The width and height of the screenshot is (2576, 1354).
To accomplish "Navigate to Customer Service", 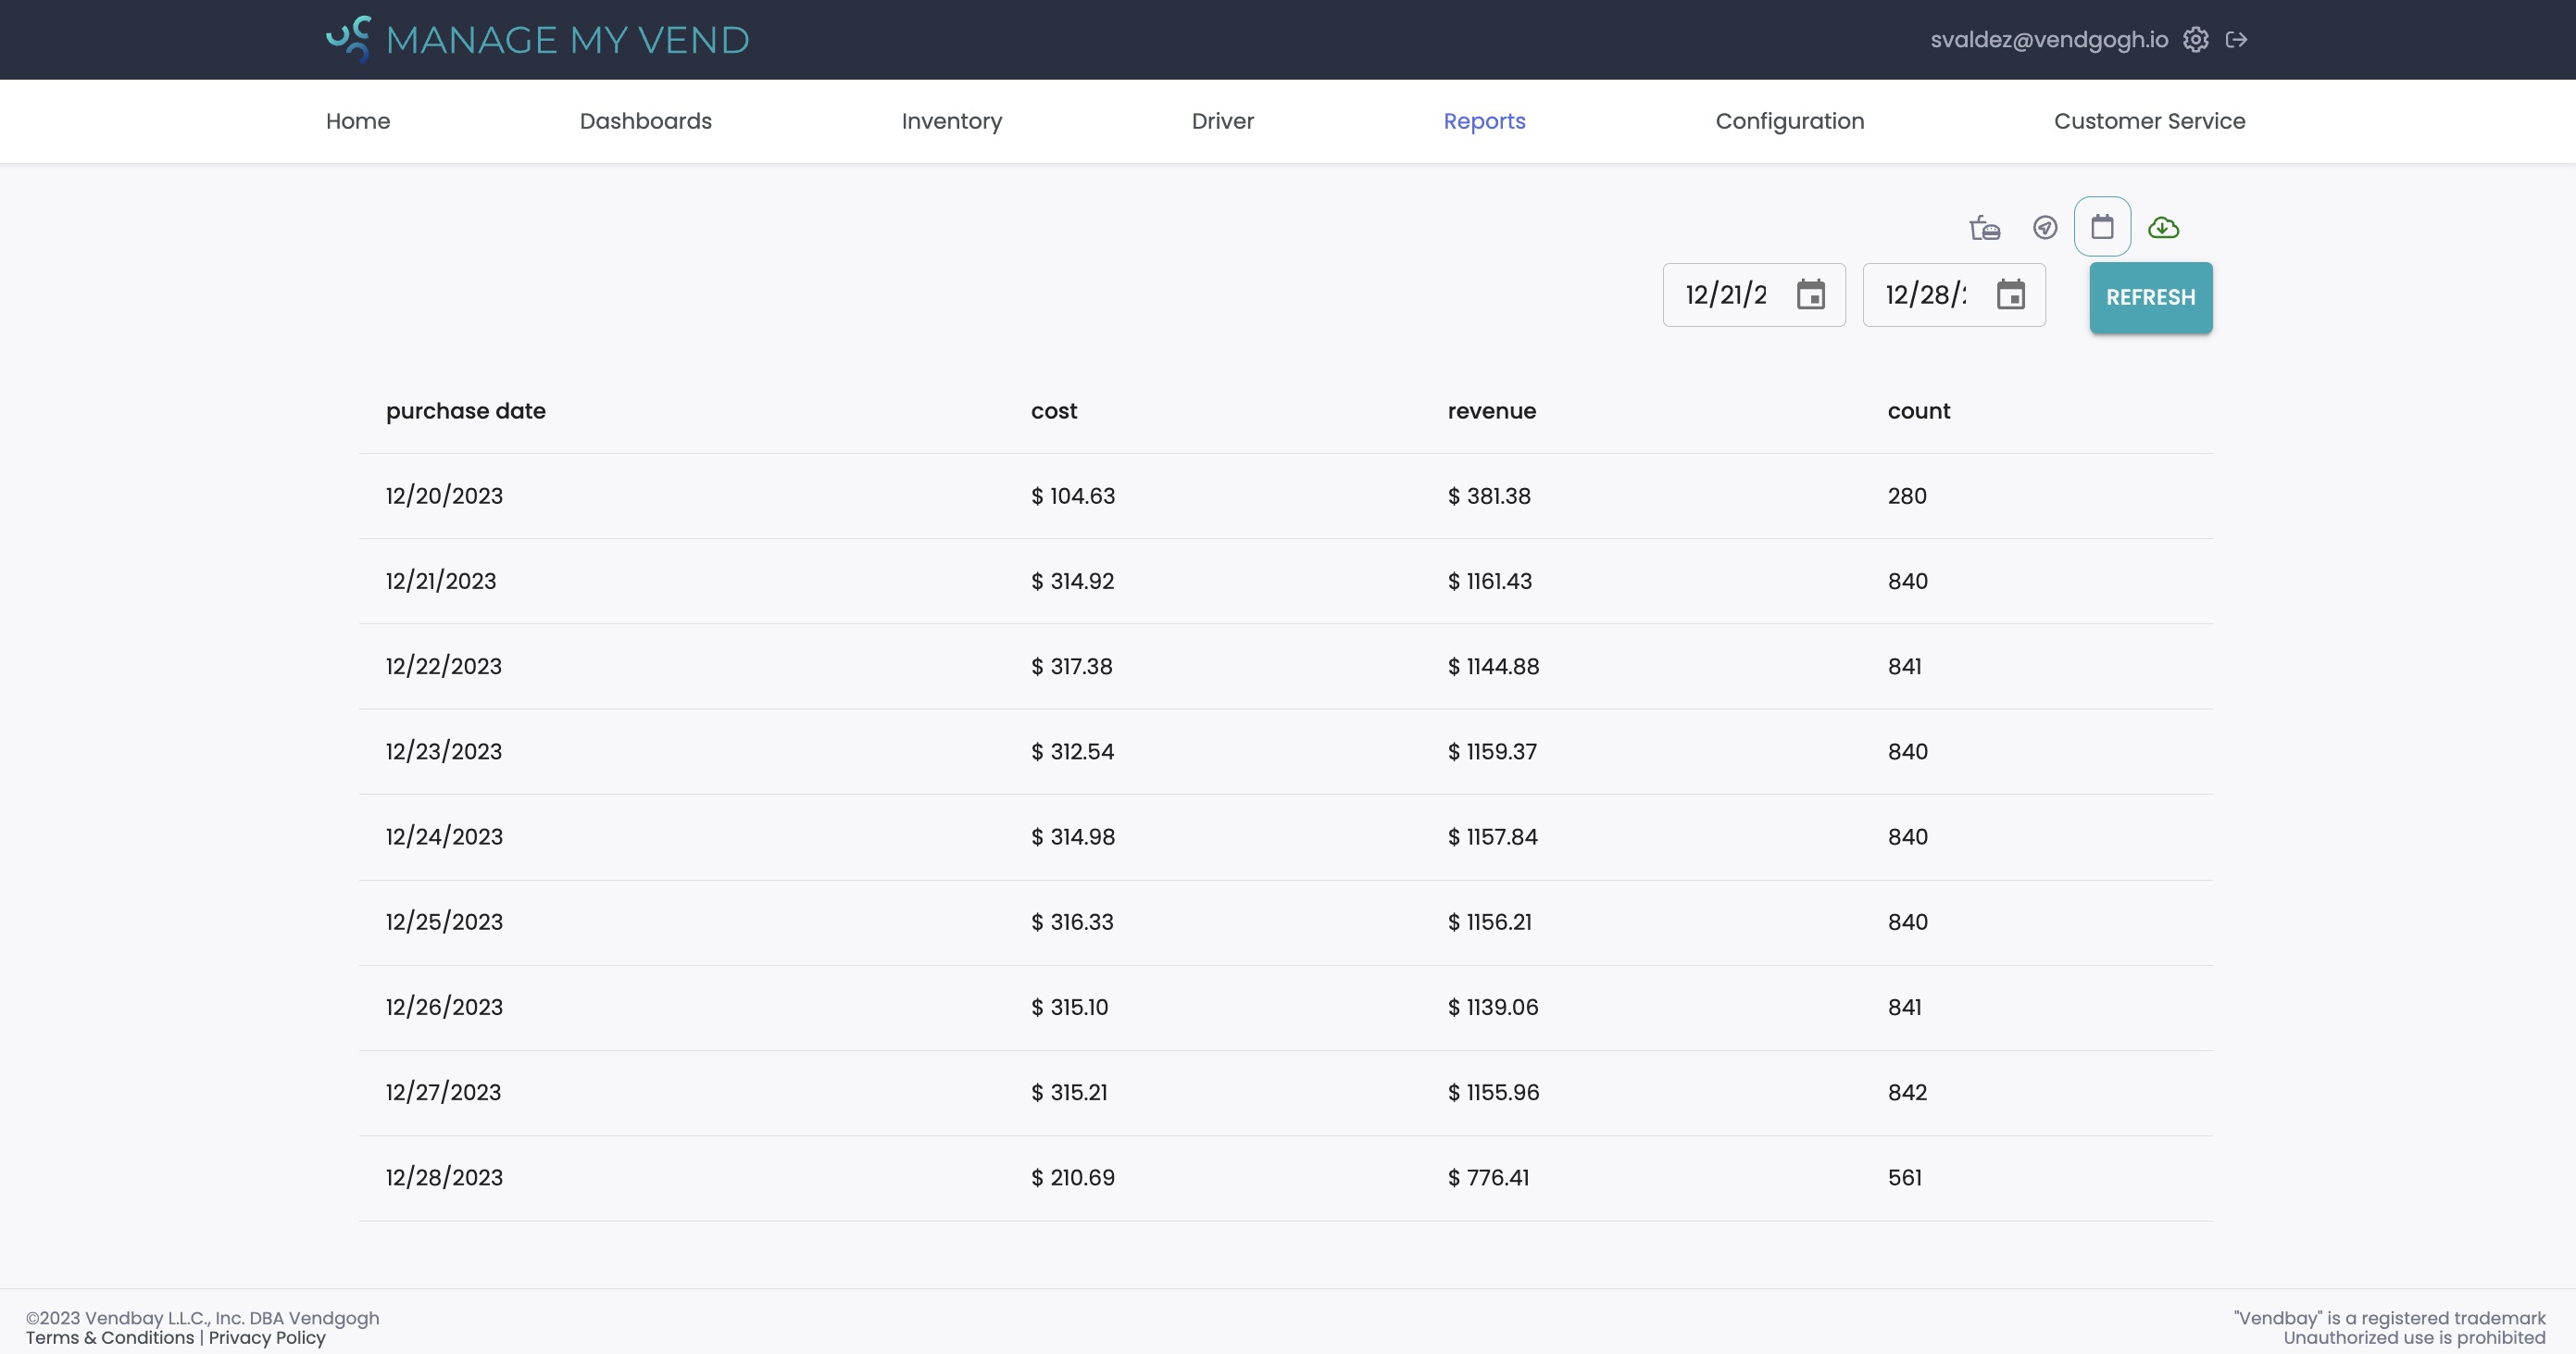I will tap(2149, 121).
